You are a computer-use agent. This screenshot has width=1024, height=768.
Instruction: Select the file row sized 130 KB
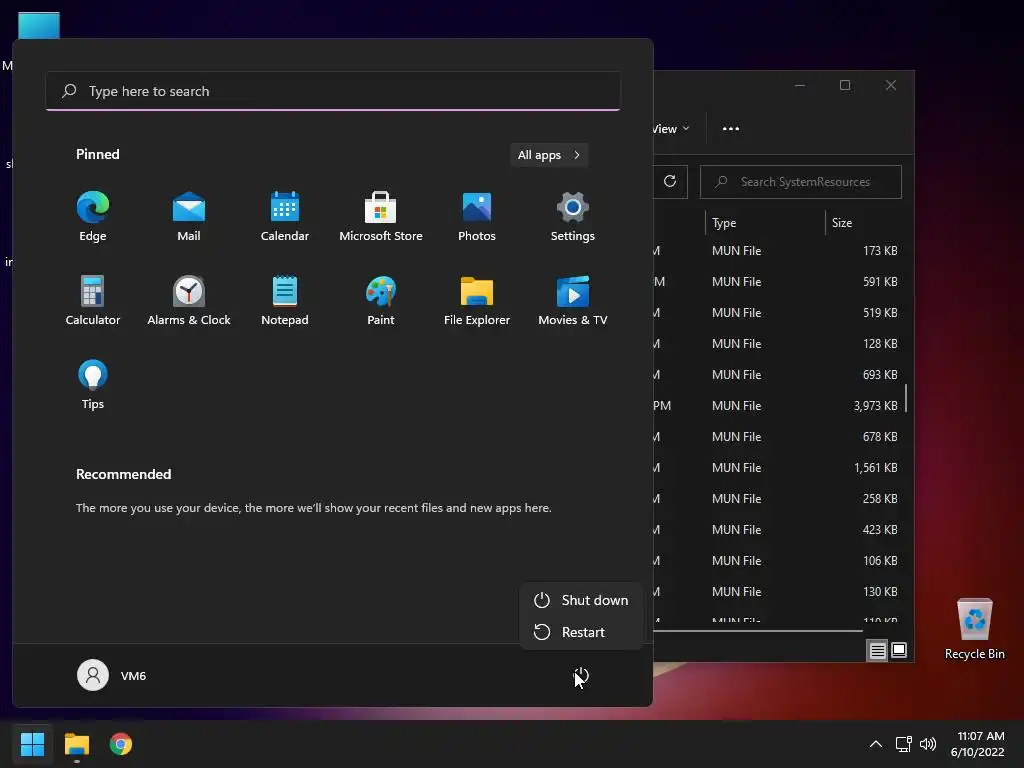[778, 592]
